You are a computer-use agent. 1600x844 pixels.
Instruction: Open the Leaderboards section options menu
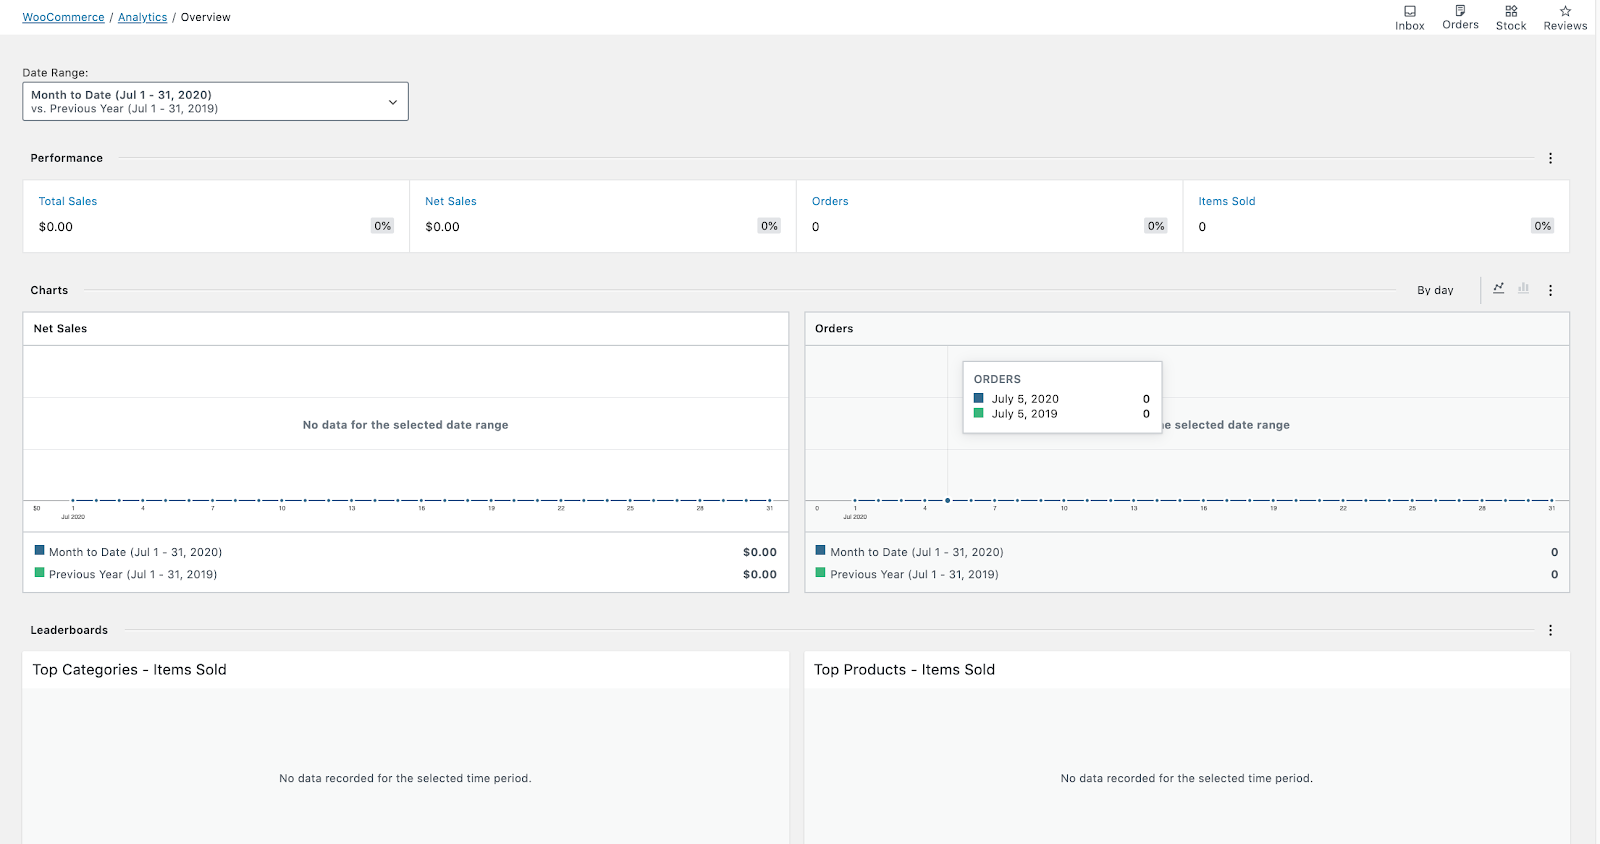click(x=1551, y=630)
